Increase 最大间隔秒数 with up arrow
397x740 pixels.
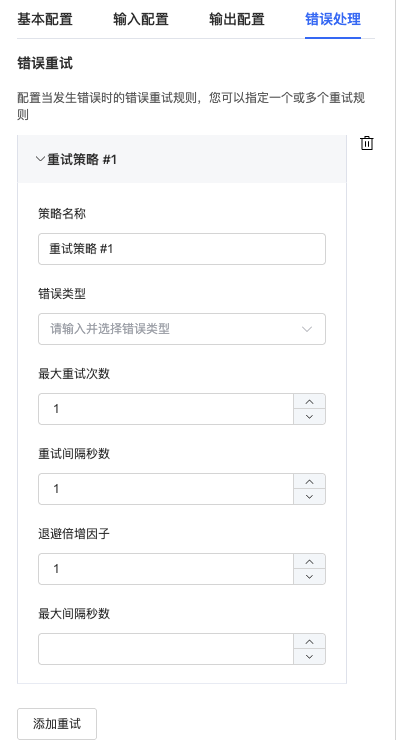[x=310, y=641]
